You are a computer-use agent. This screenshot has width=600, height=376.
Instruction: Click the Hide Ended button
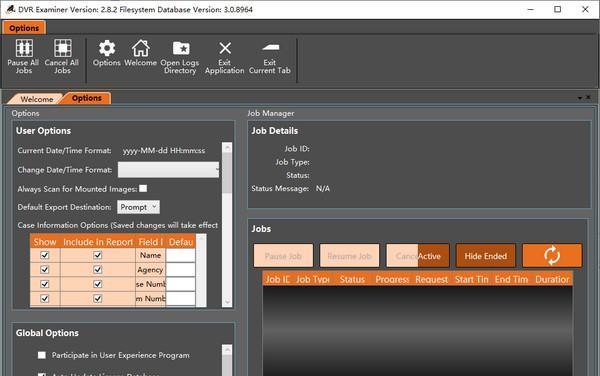[x=486, y=256]
